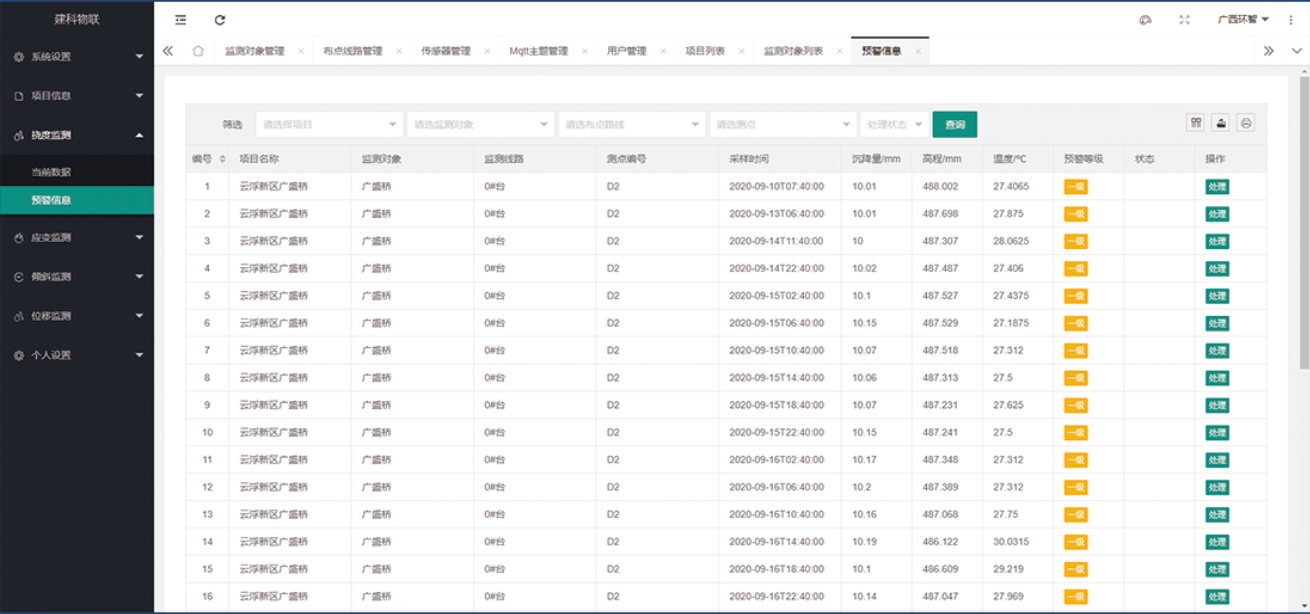
Task: Click the refresh page icon
Action: point(220,20)
